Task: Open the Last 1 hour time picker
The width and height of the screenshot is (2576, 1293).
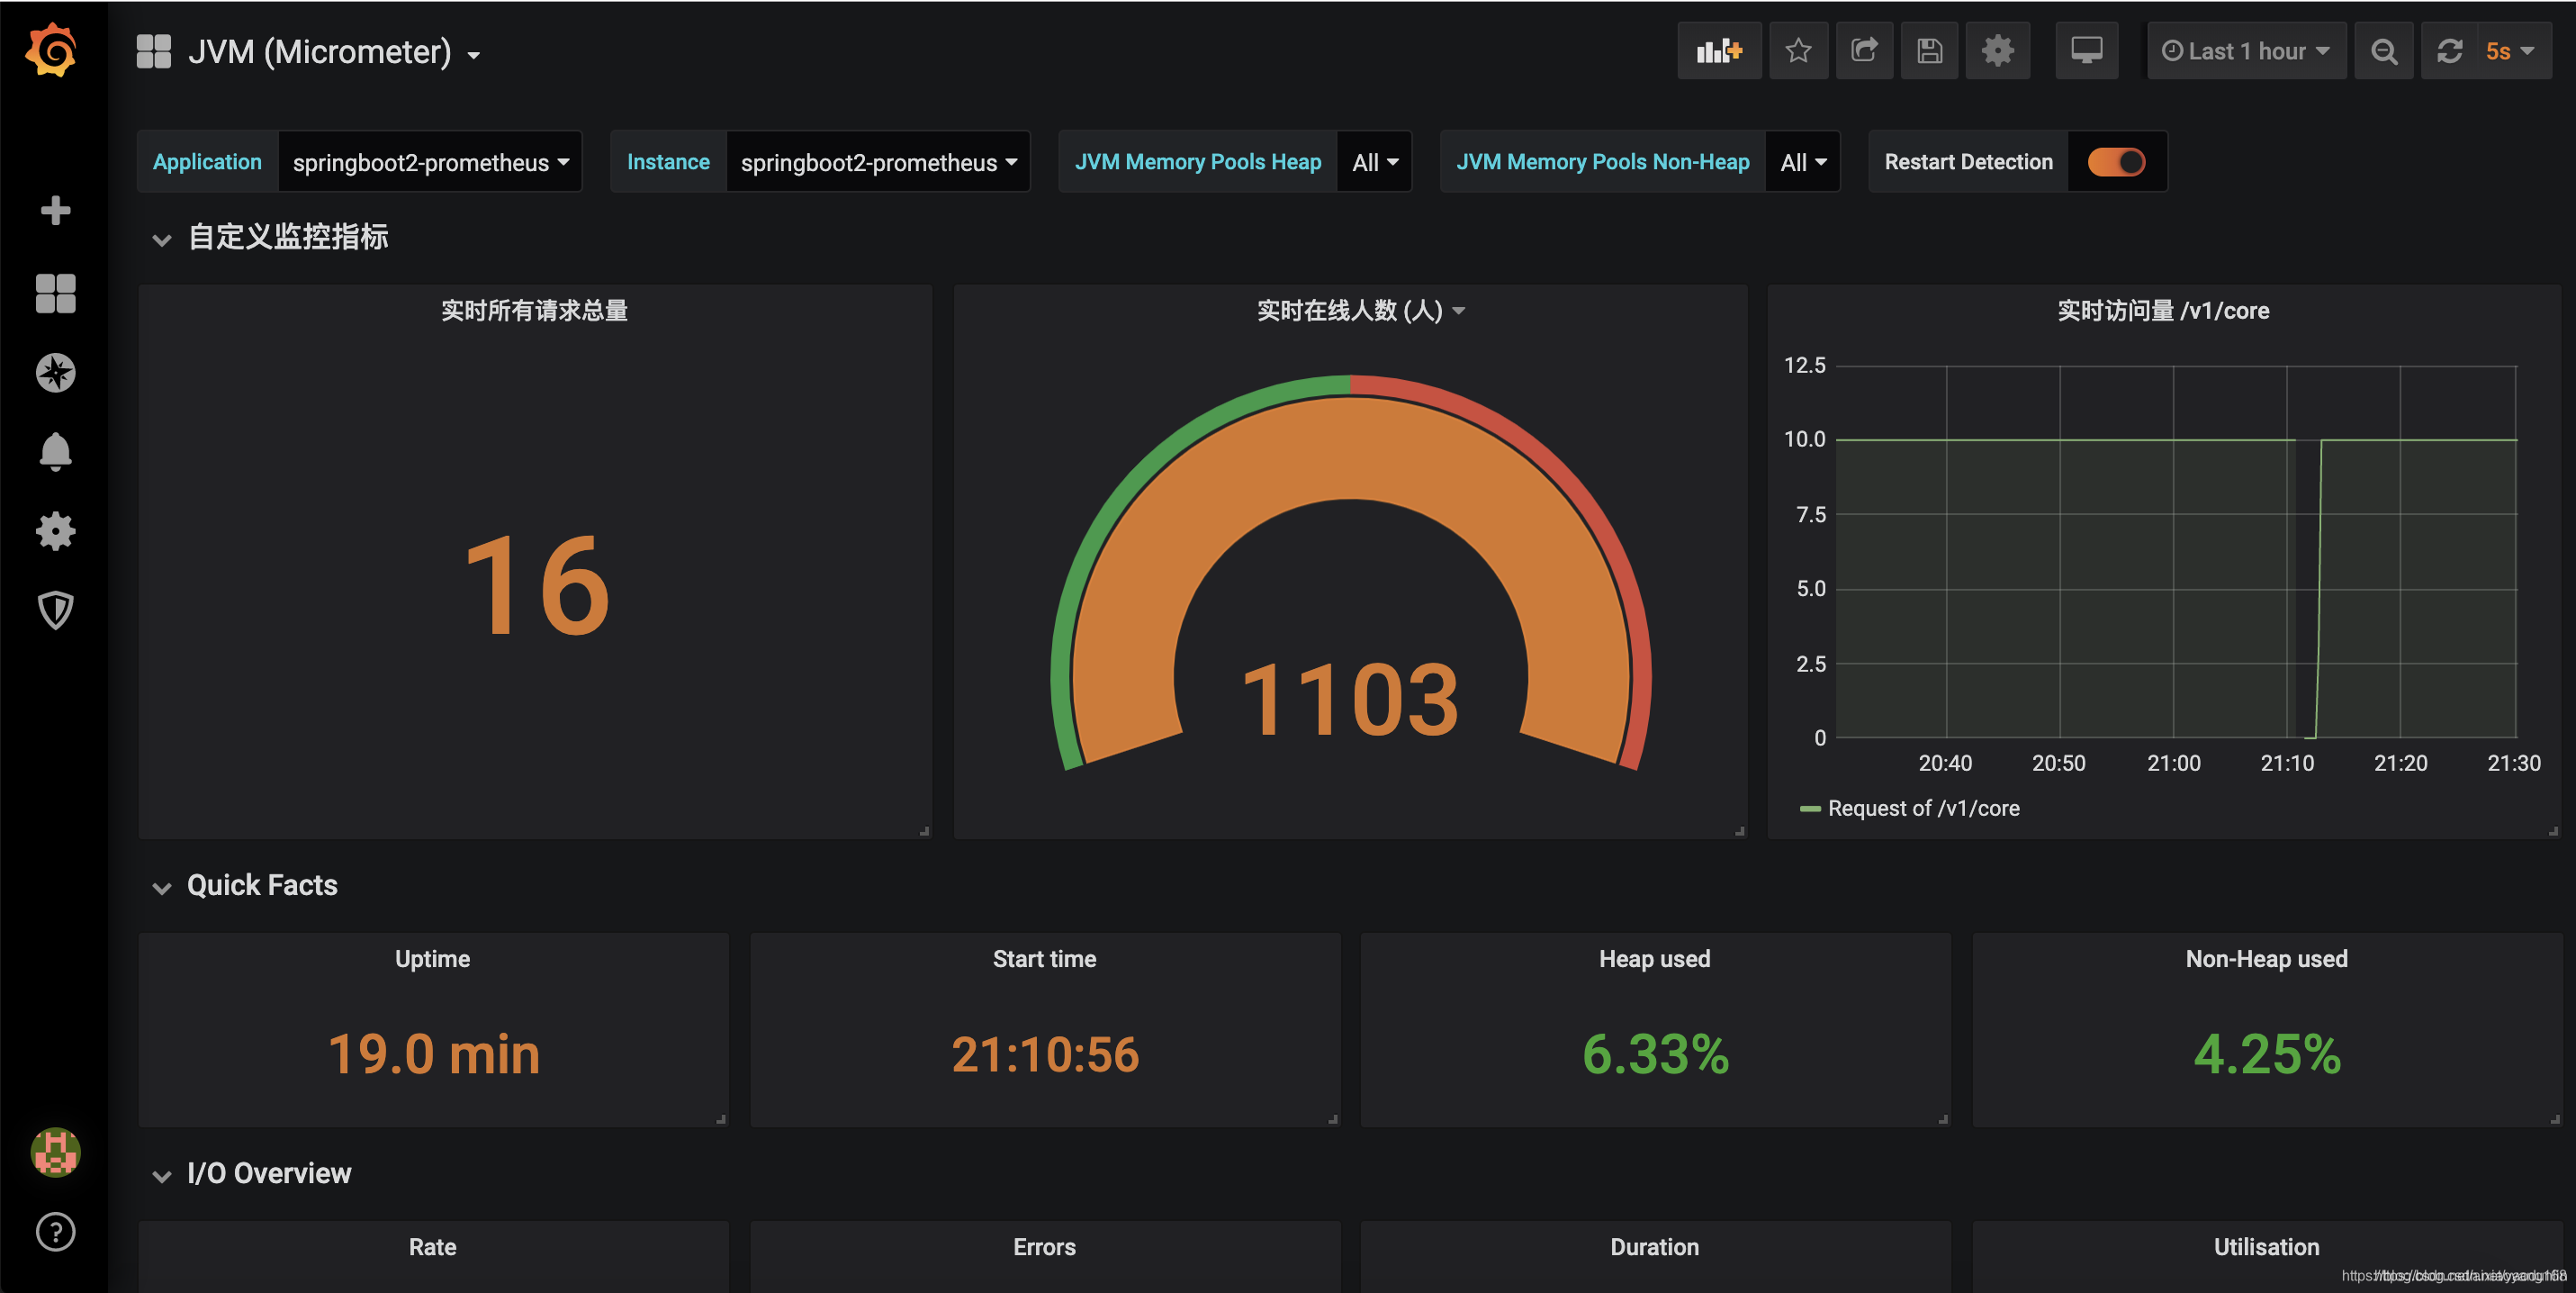Action: tap(2246, 51)
